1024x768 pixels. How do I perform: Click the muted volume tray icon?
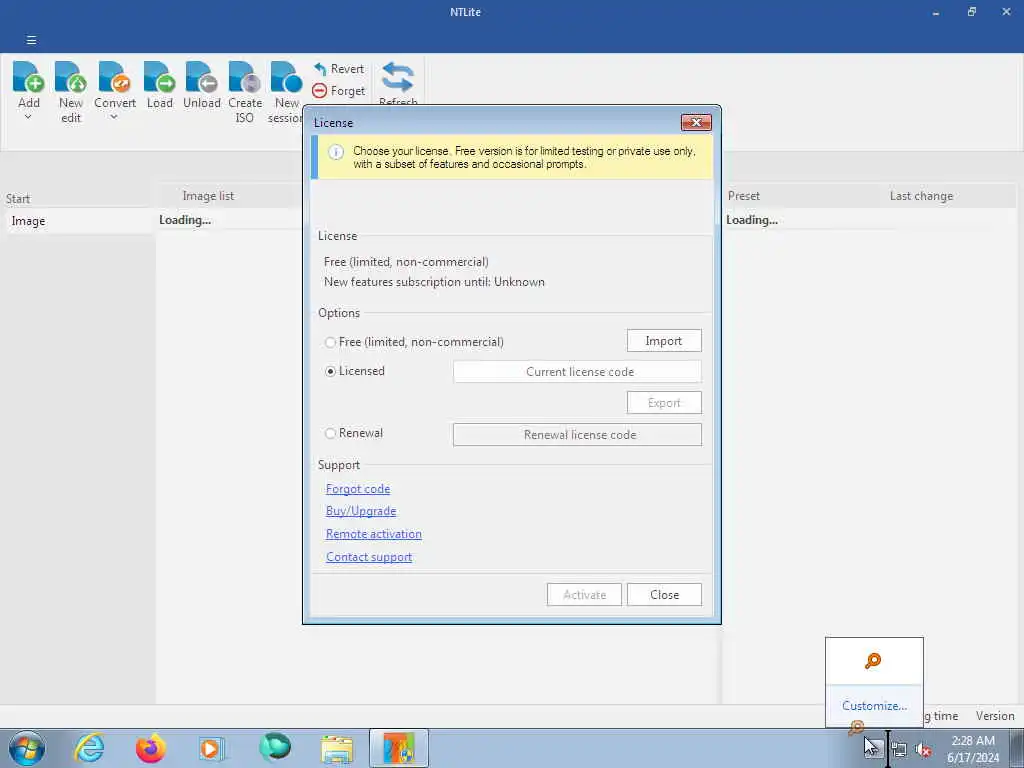point(923,750)
